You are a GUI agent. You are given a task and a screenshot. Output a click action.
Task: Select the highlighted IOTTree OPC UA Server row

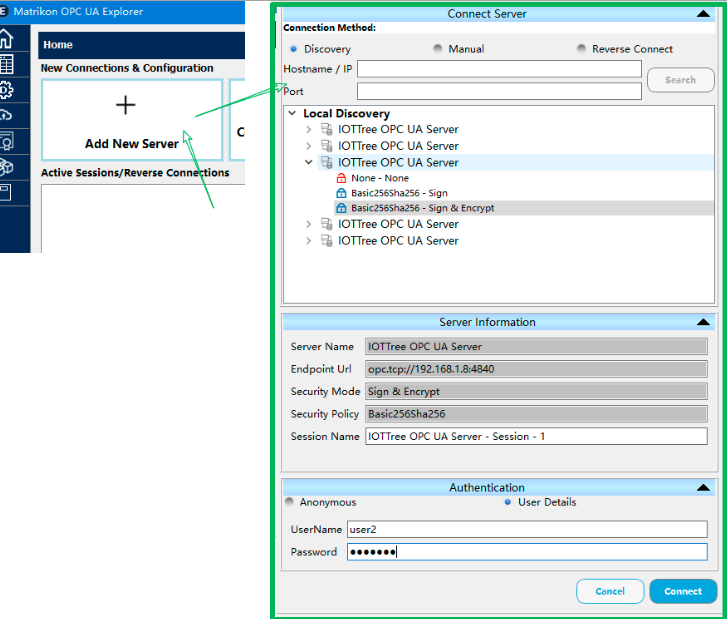[x=515, y=162]
